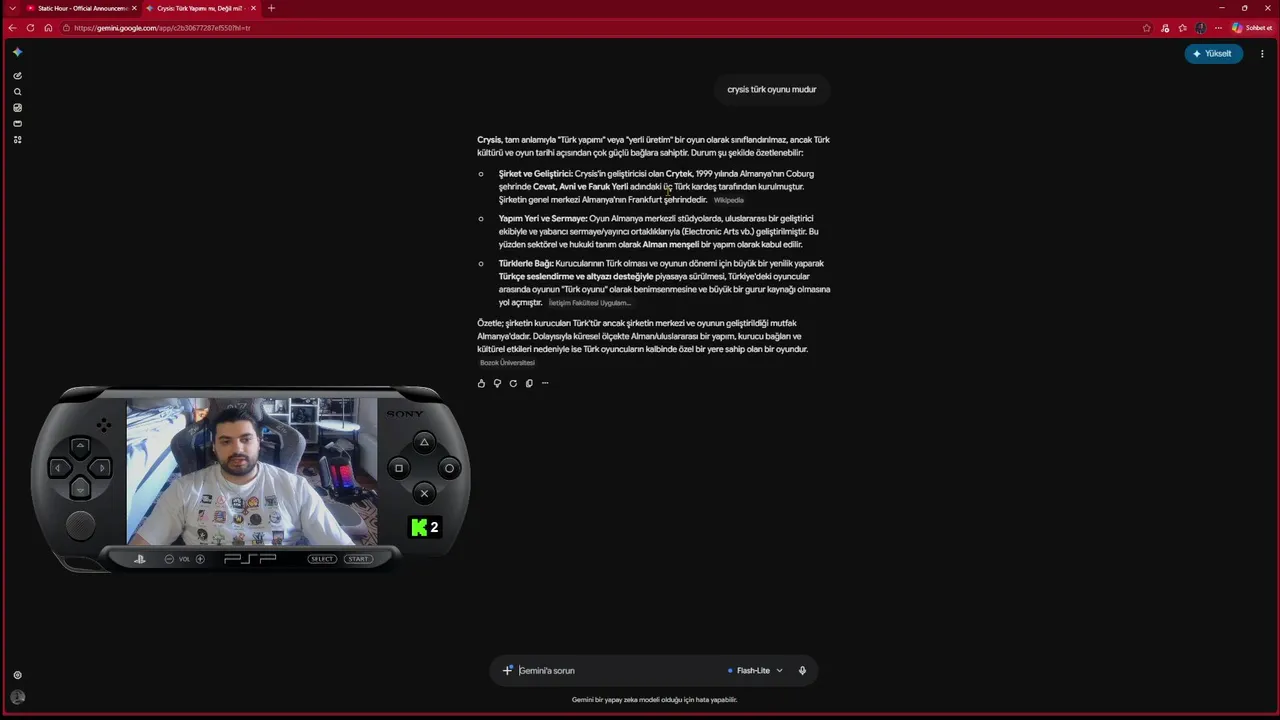Click the browser address bar URL

162,28
